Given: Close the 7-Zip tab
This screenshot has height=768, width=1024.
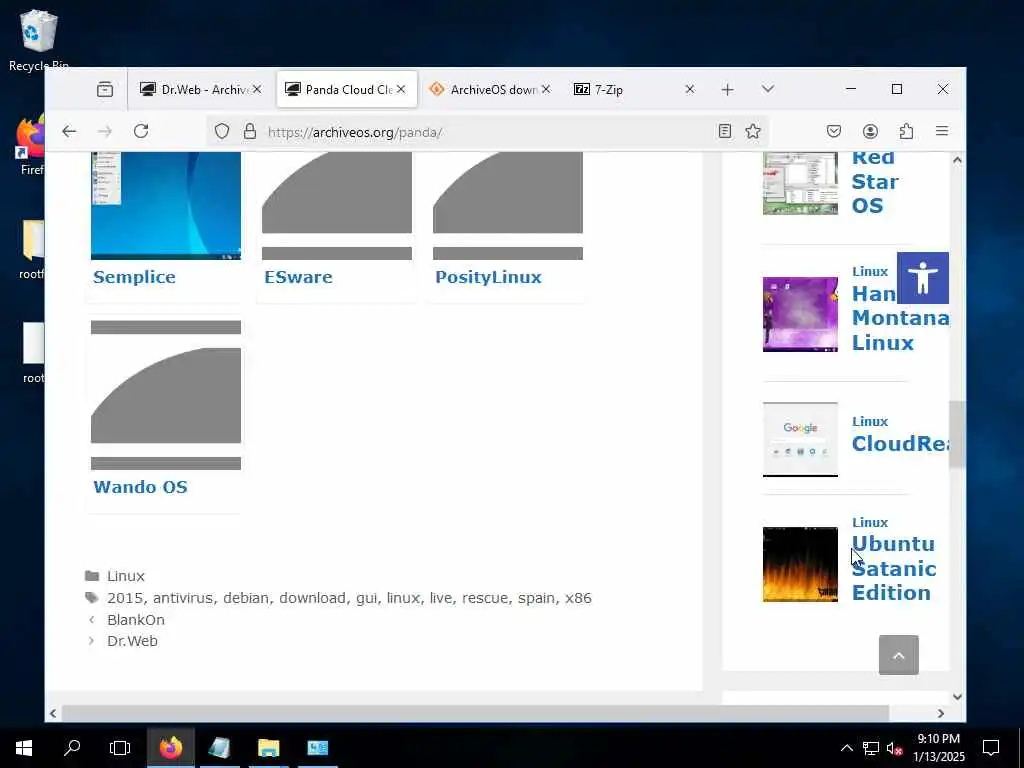Looking at the screenshot, I should (690, 89).
